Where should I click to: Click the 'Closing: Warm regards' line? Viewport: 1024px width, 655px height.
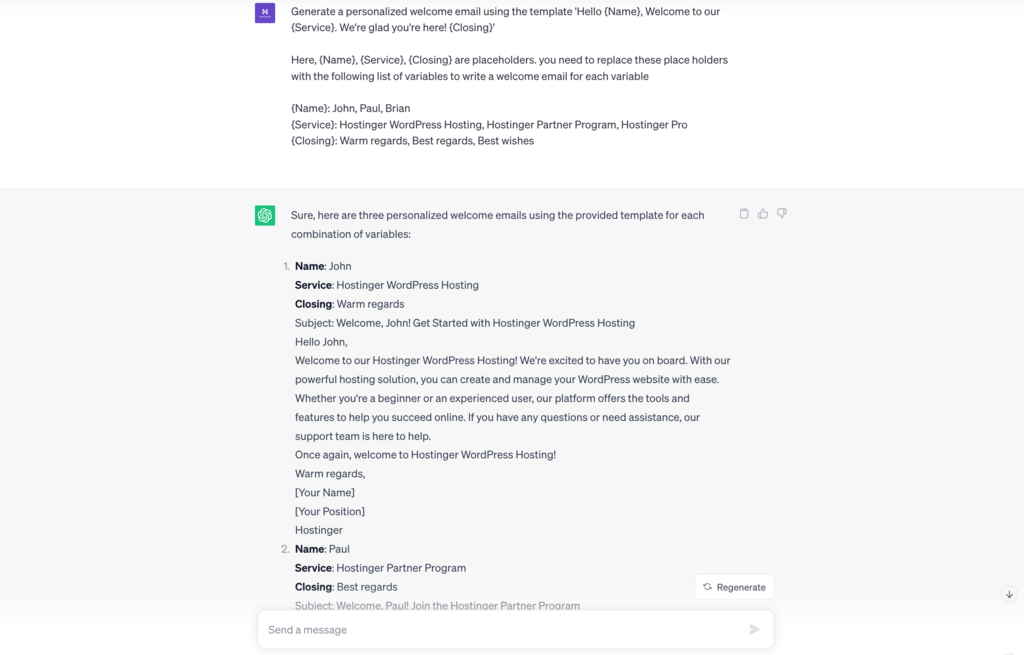click(x=349, y=304)
